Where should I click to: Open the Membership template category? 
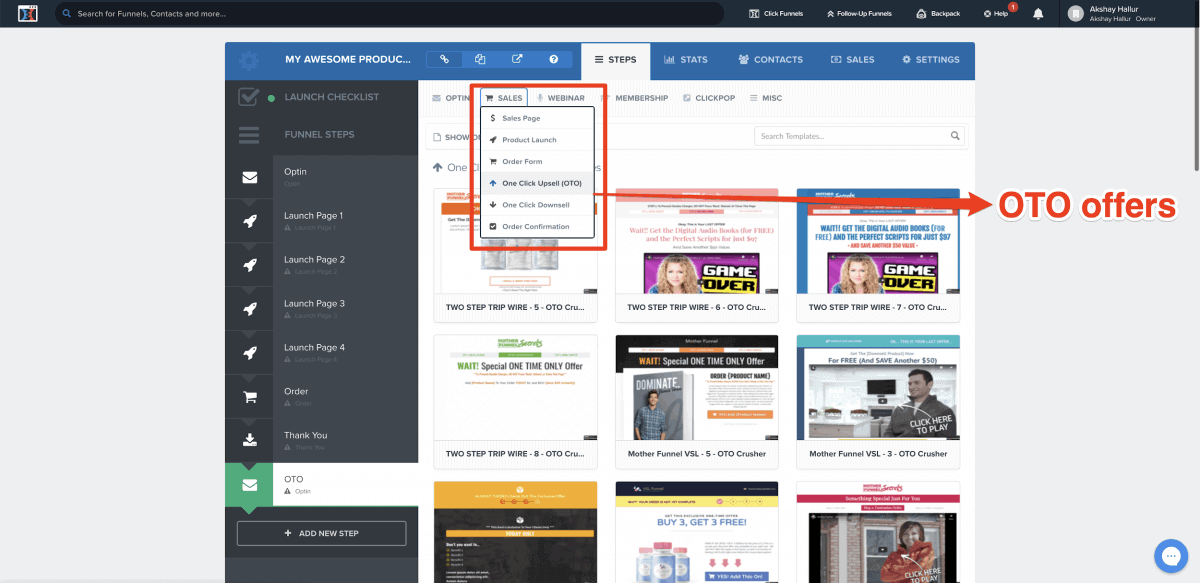coord(635,98)
